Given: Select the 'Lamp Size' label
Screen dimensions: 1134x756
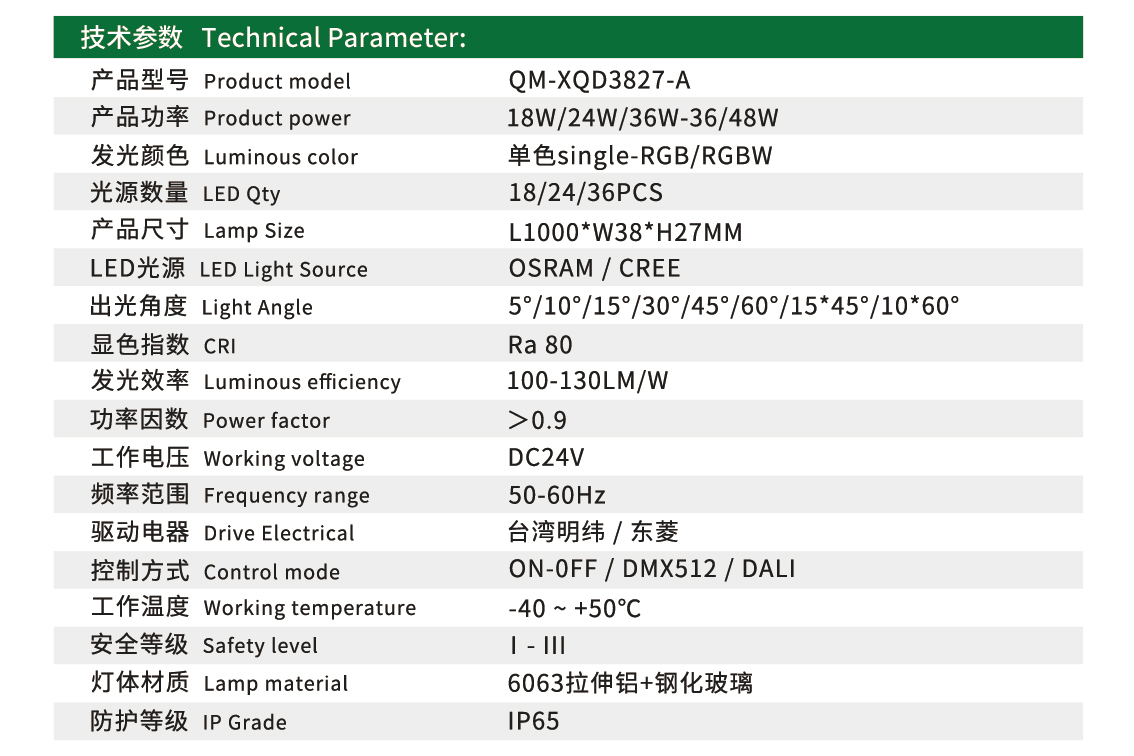Looking at the screenshot, I should [x=254, y=232].
